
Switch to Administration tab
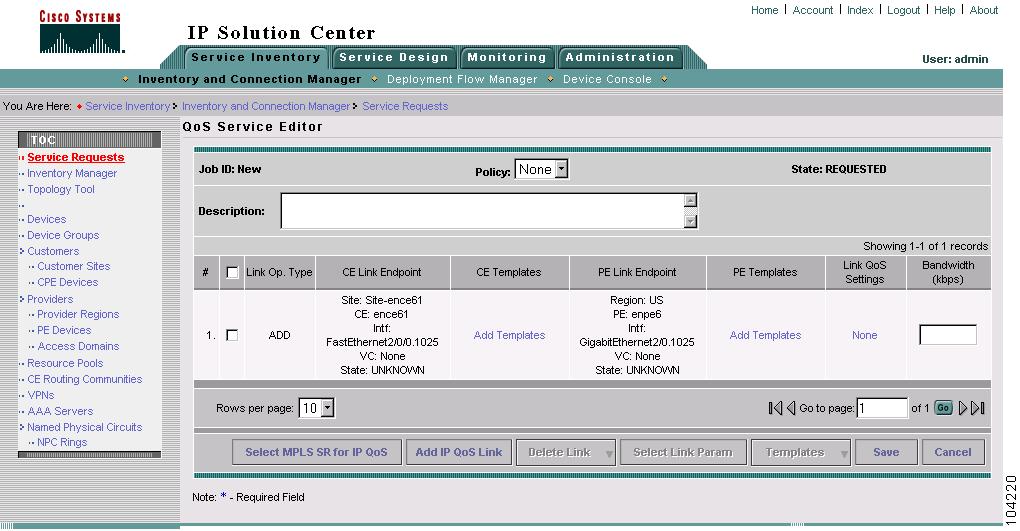(x=620, y=57)
